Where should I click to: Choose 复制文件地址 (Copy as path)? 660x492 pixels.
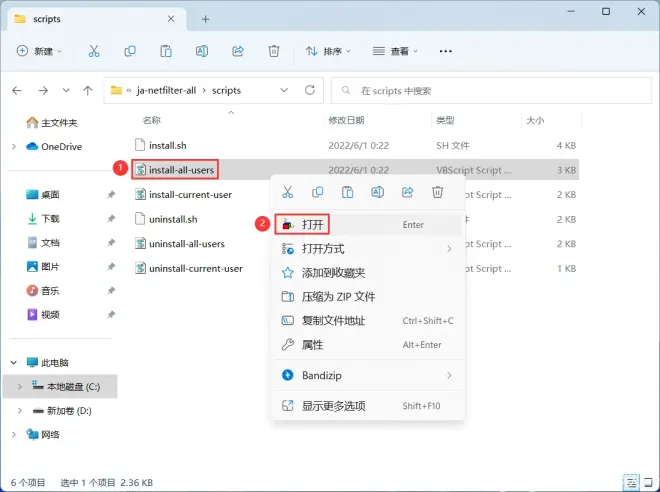click(368, 321)
